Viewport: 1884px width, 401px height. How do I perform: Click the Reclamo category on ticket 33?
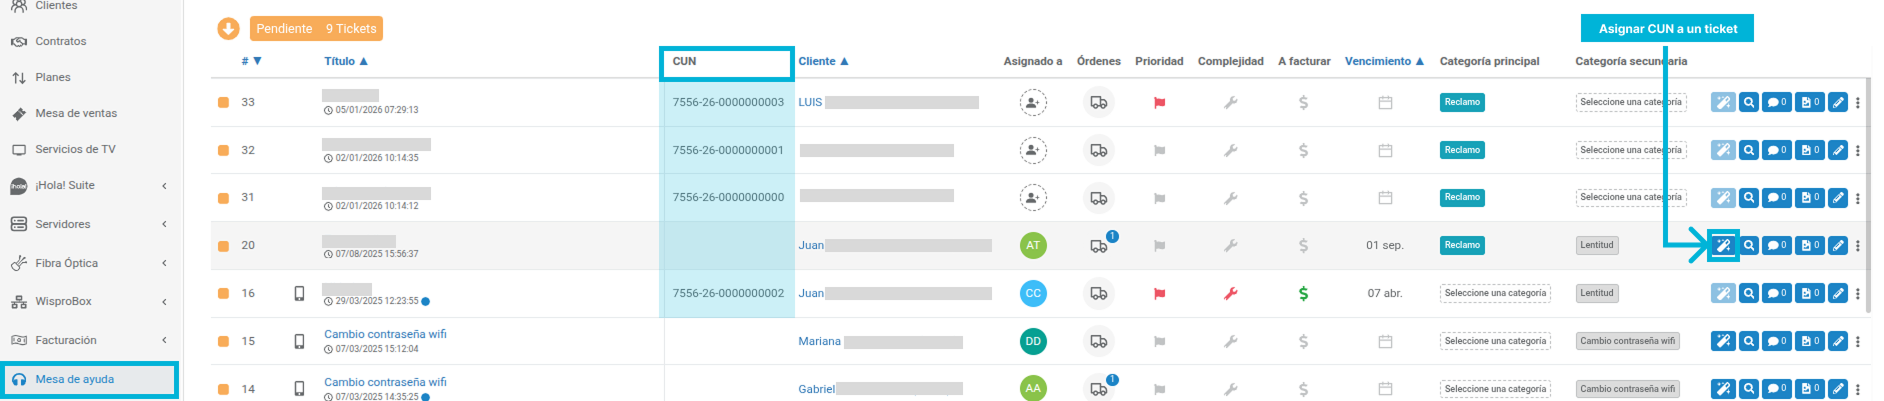(x=1462, y=102)
